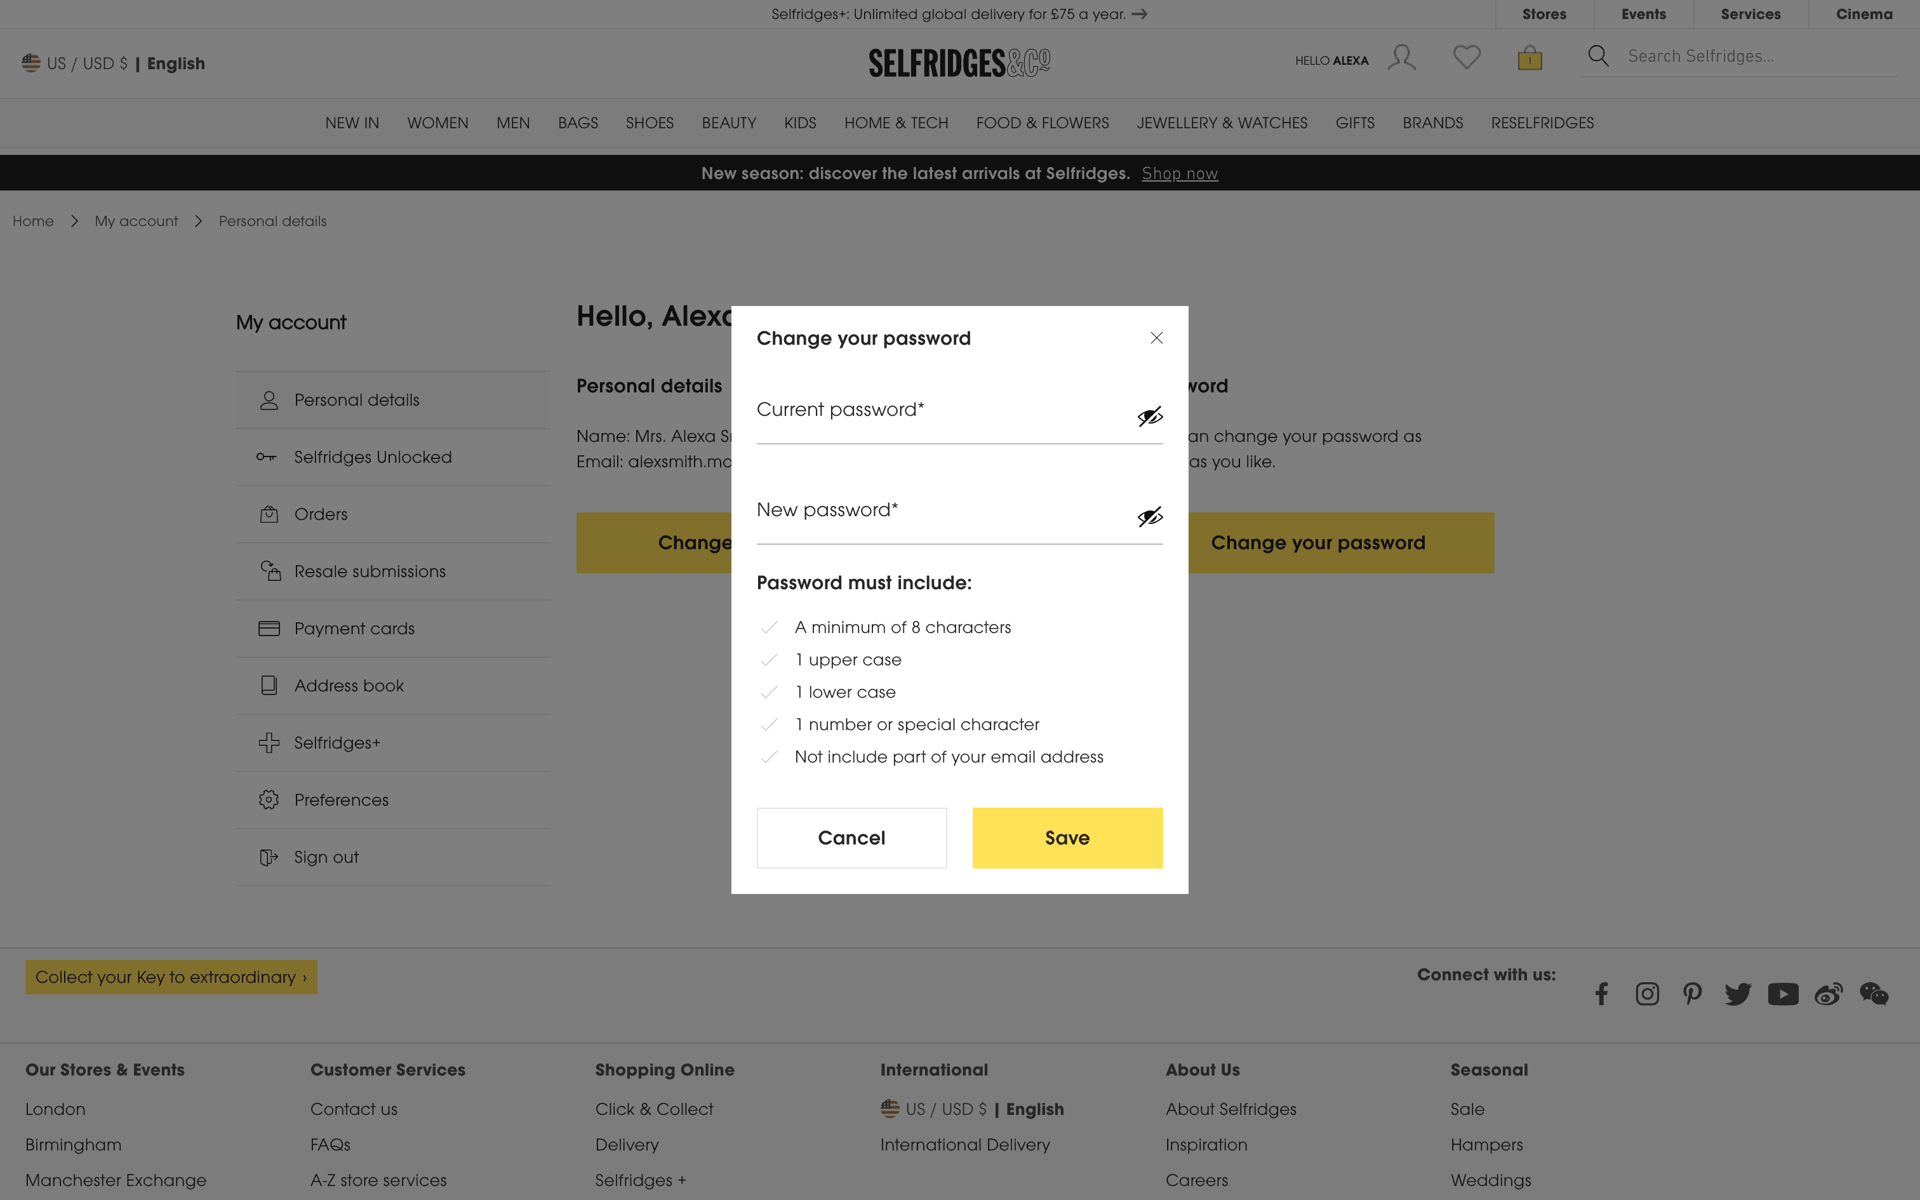Open About Selfridges footer link

pos(1230,1109)
